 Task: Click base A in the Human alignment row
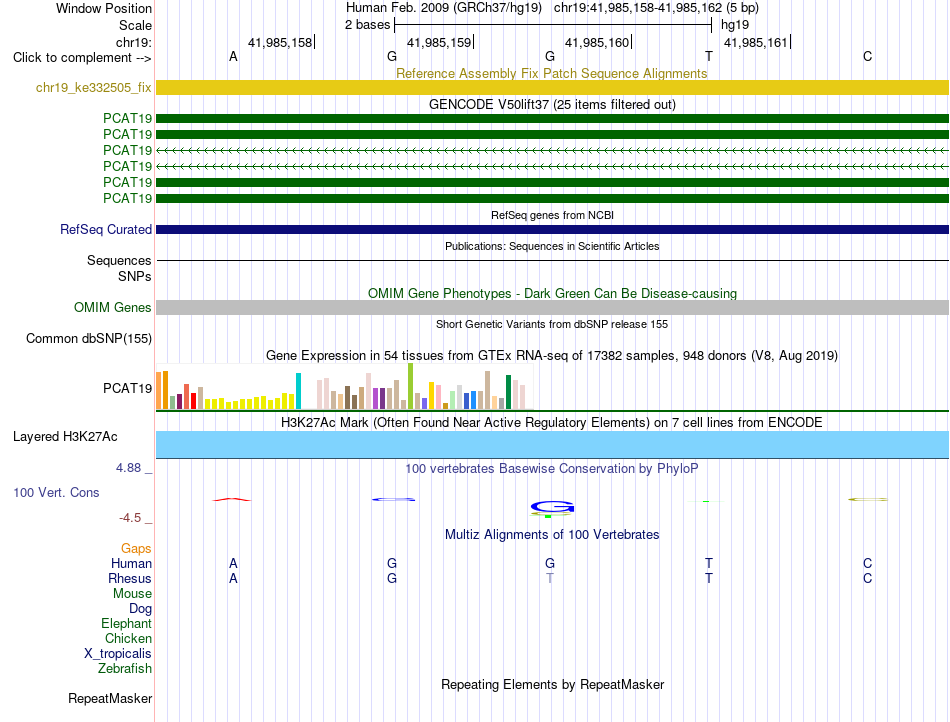tap(233, 563)
